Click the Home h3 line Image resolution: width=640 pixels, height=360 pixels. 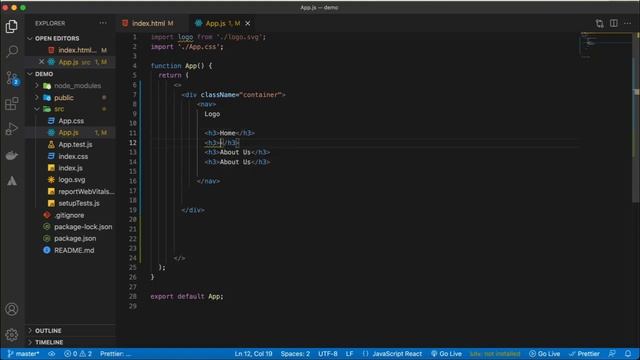[229, 133]
